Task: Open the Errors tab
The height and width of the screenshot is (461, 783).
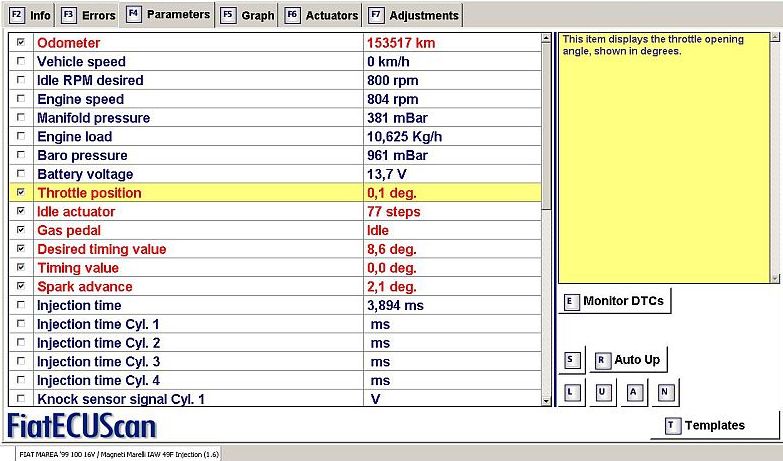Action: pyautogui.click(x=88, y=15)
